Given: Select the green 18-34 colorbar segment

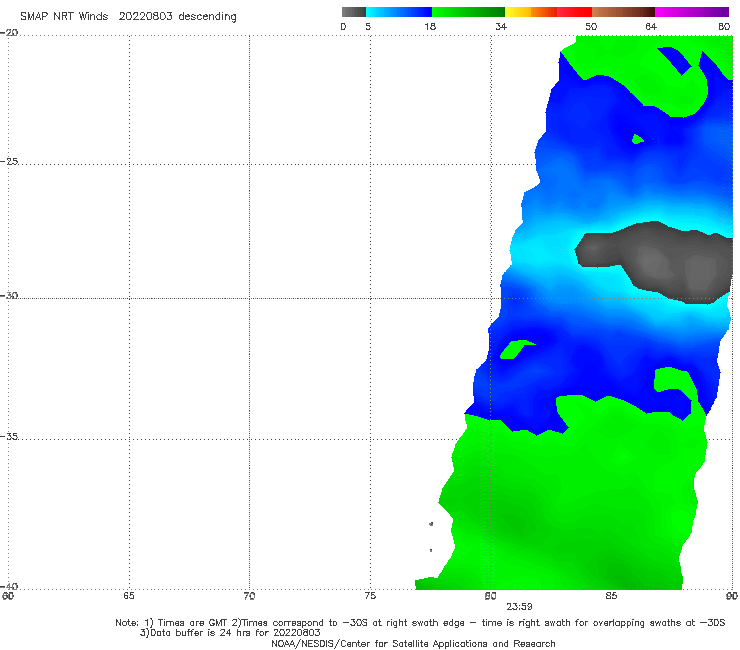Looking at the screenshot, I should (x=468, y=12).
